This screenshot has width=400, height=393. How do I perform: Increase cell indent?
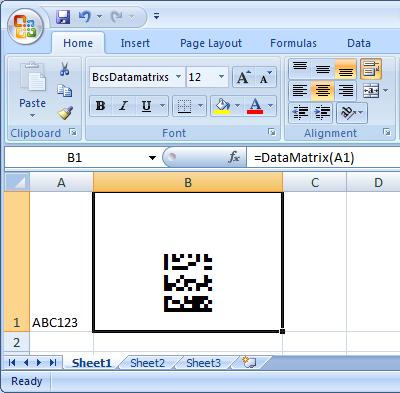322,113
